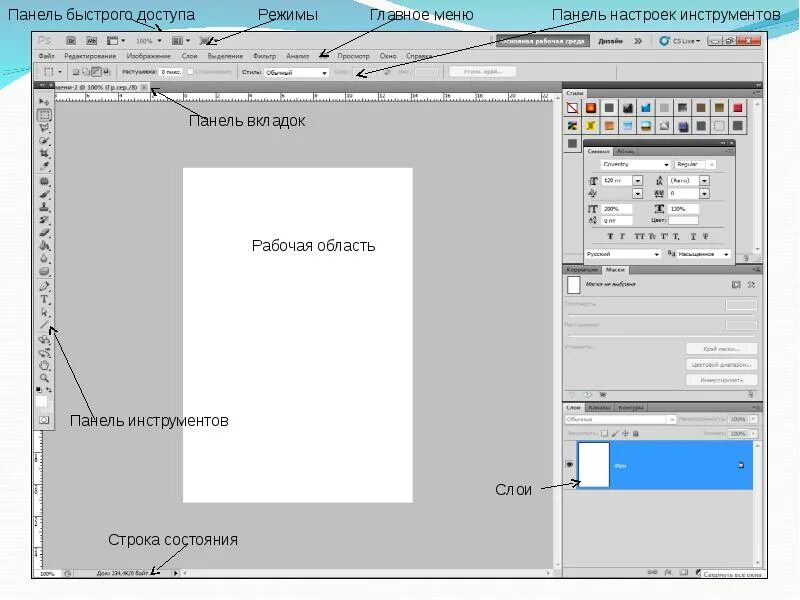This screenshot has height=600, width=800.
Task: Tick the anti-alias checkbox in the options bar
Action: click(x=190, y=72)
